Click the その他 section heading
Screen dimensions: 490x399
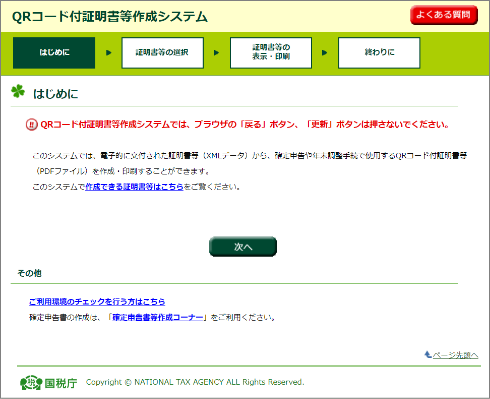[x=29, y=273]
